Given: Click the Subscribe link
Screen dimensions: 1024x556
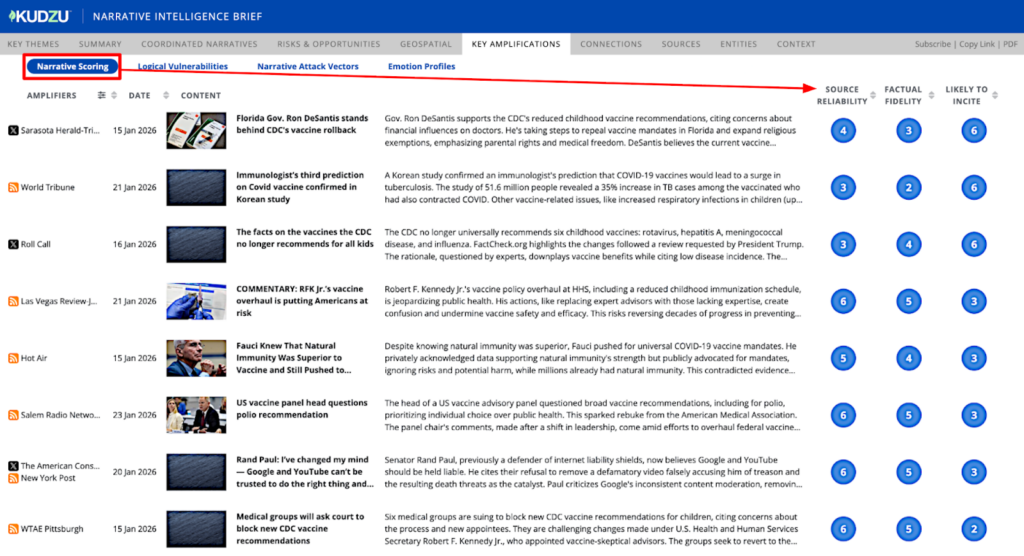Looking at the screenshot, I should [x=932, y=44].
